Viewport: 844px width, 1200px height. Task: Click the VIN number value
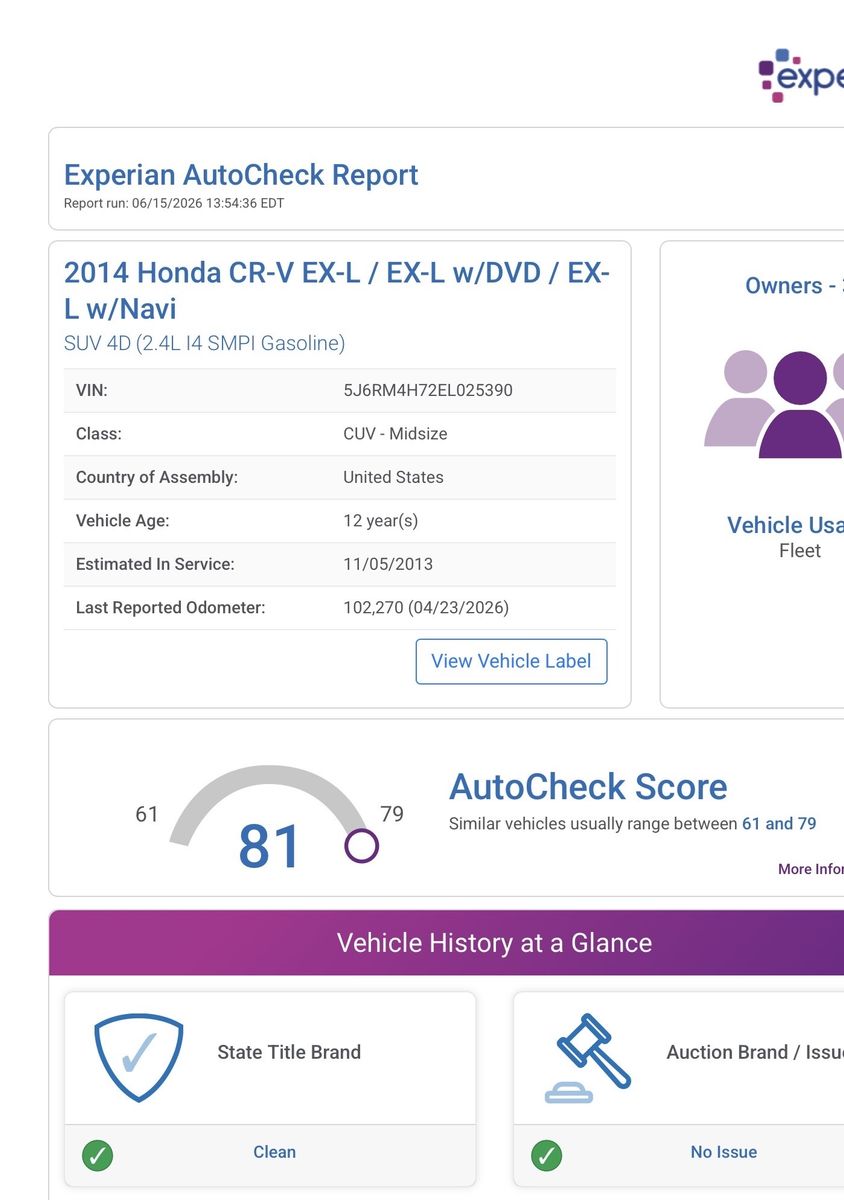428,390
